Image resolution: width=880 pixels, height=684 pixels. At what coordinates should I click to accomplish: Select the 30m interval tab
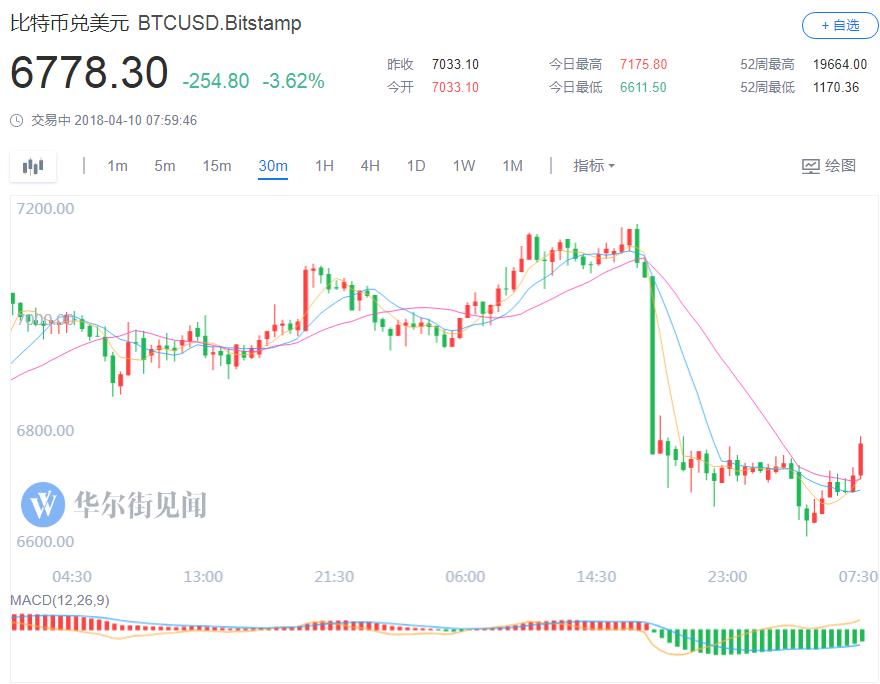(x=272, y=166)
